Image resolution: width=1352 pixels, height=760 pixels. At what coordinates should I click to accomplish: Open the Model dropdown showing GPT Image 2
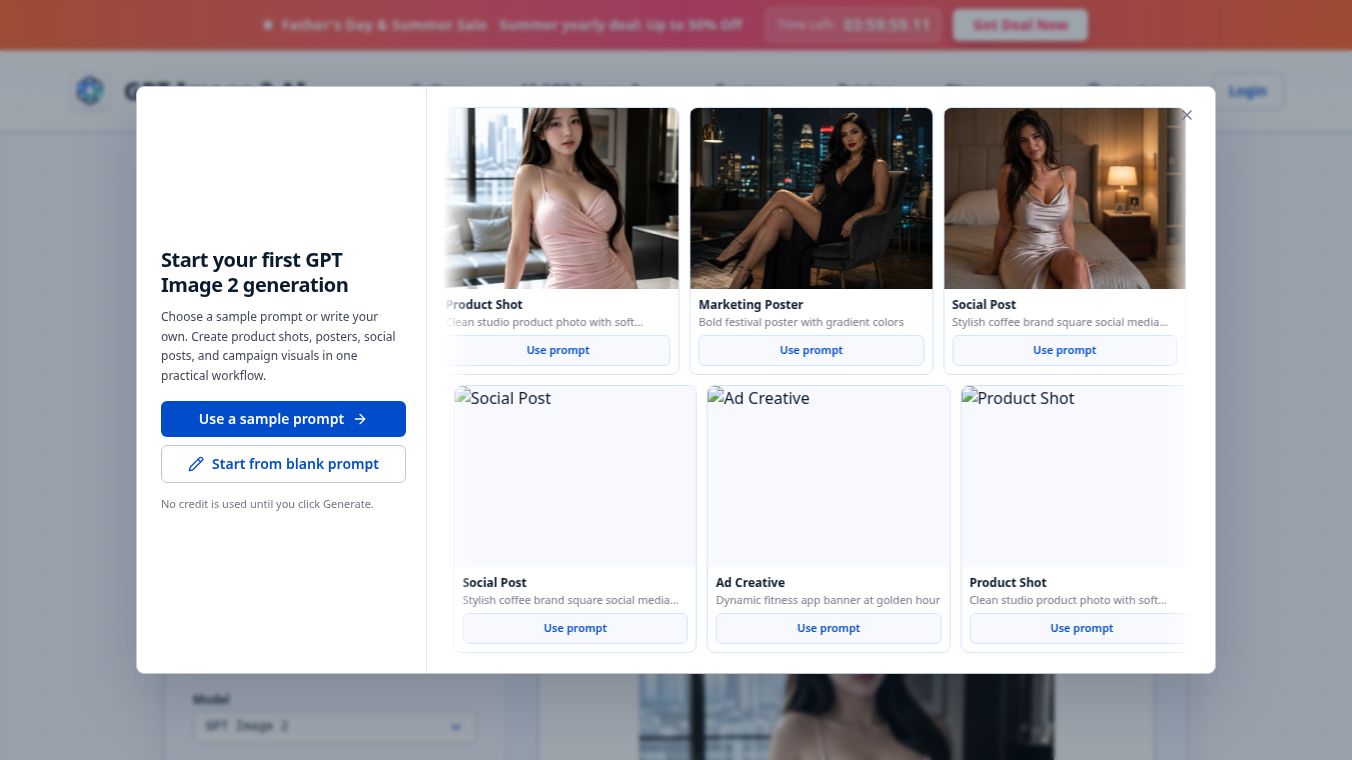coord(334,726)
